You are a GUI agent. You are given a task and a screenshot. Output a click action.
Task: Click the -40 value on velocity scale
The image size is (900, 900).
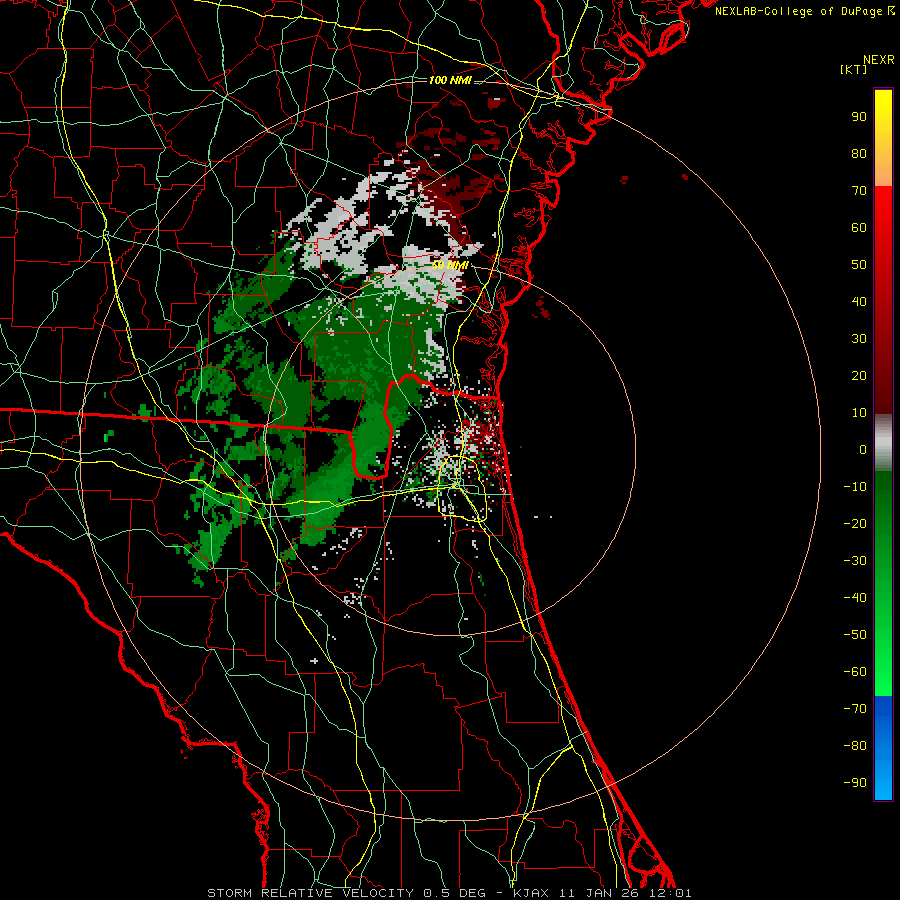tap(855, 598)
